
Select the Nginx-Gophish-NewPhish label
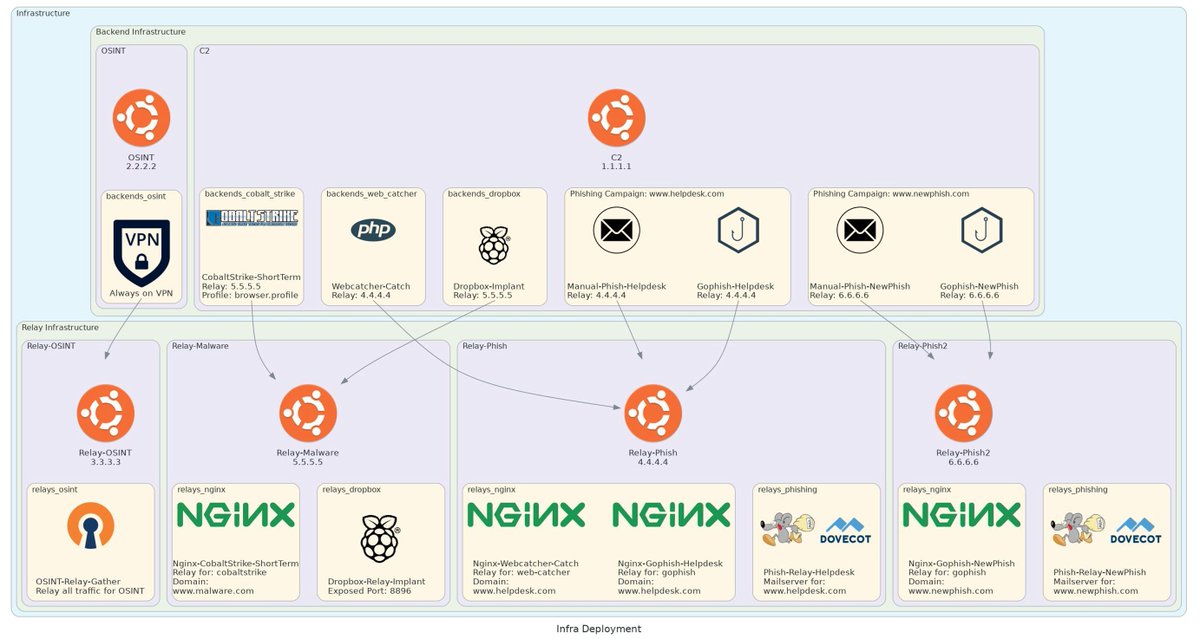tap(961, 563)
